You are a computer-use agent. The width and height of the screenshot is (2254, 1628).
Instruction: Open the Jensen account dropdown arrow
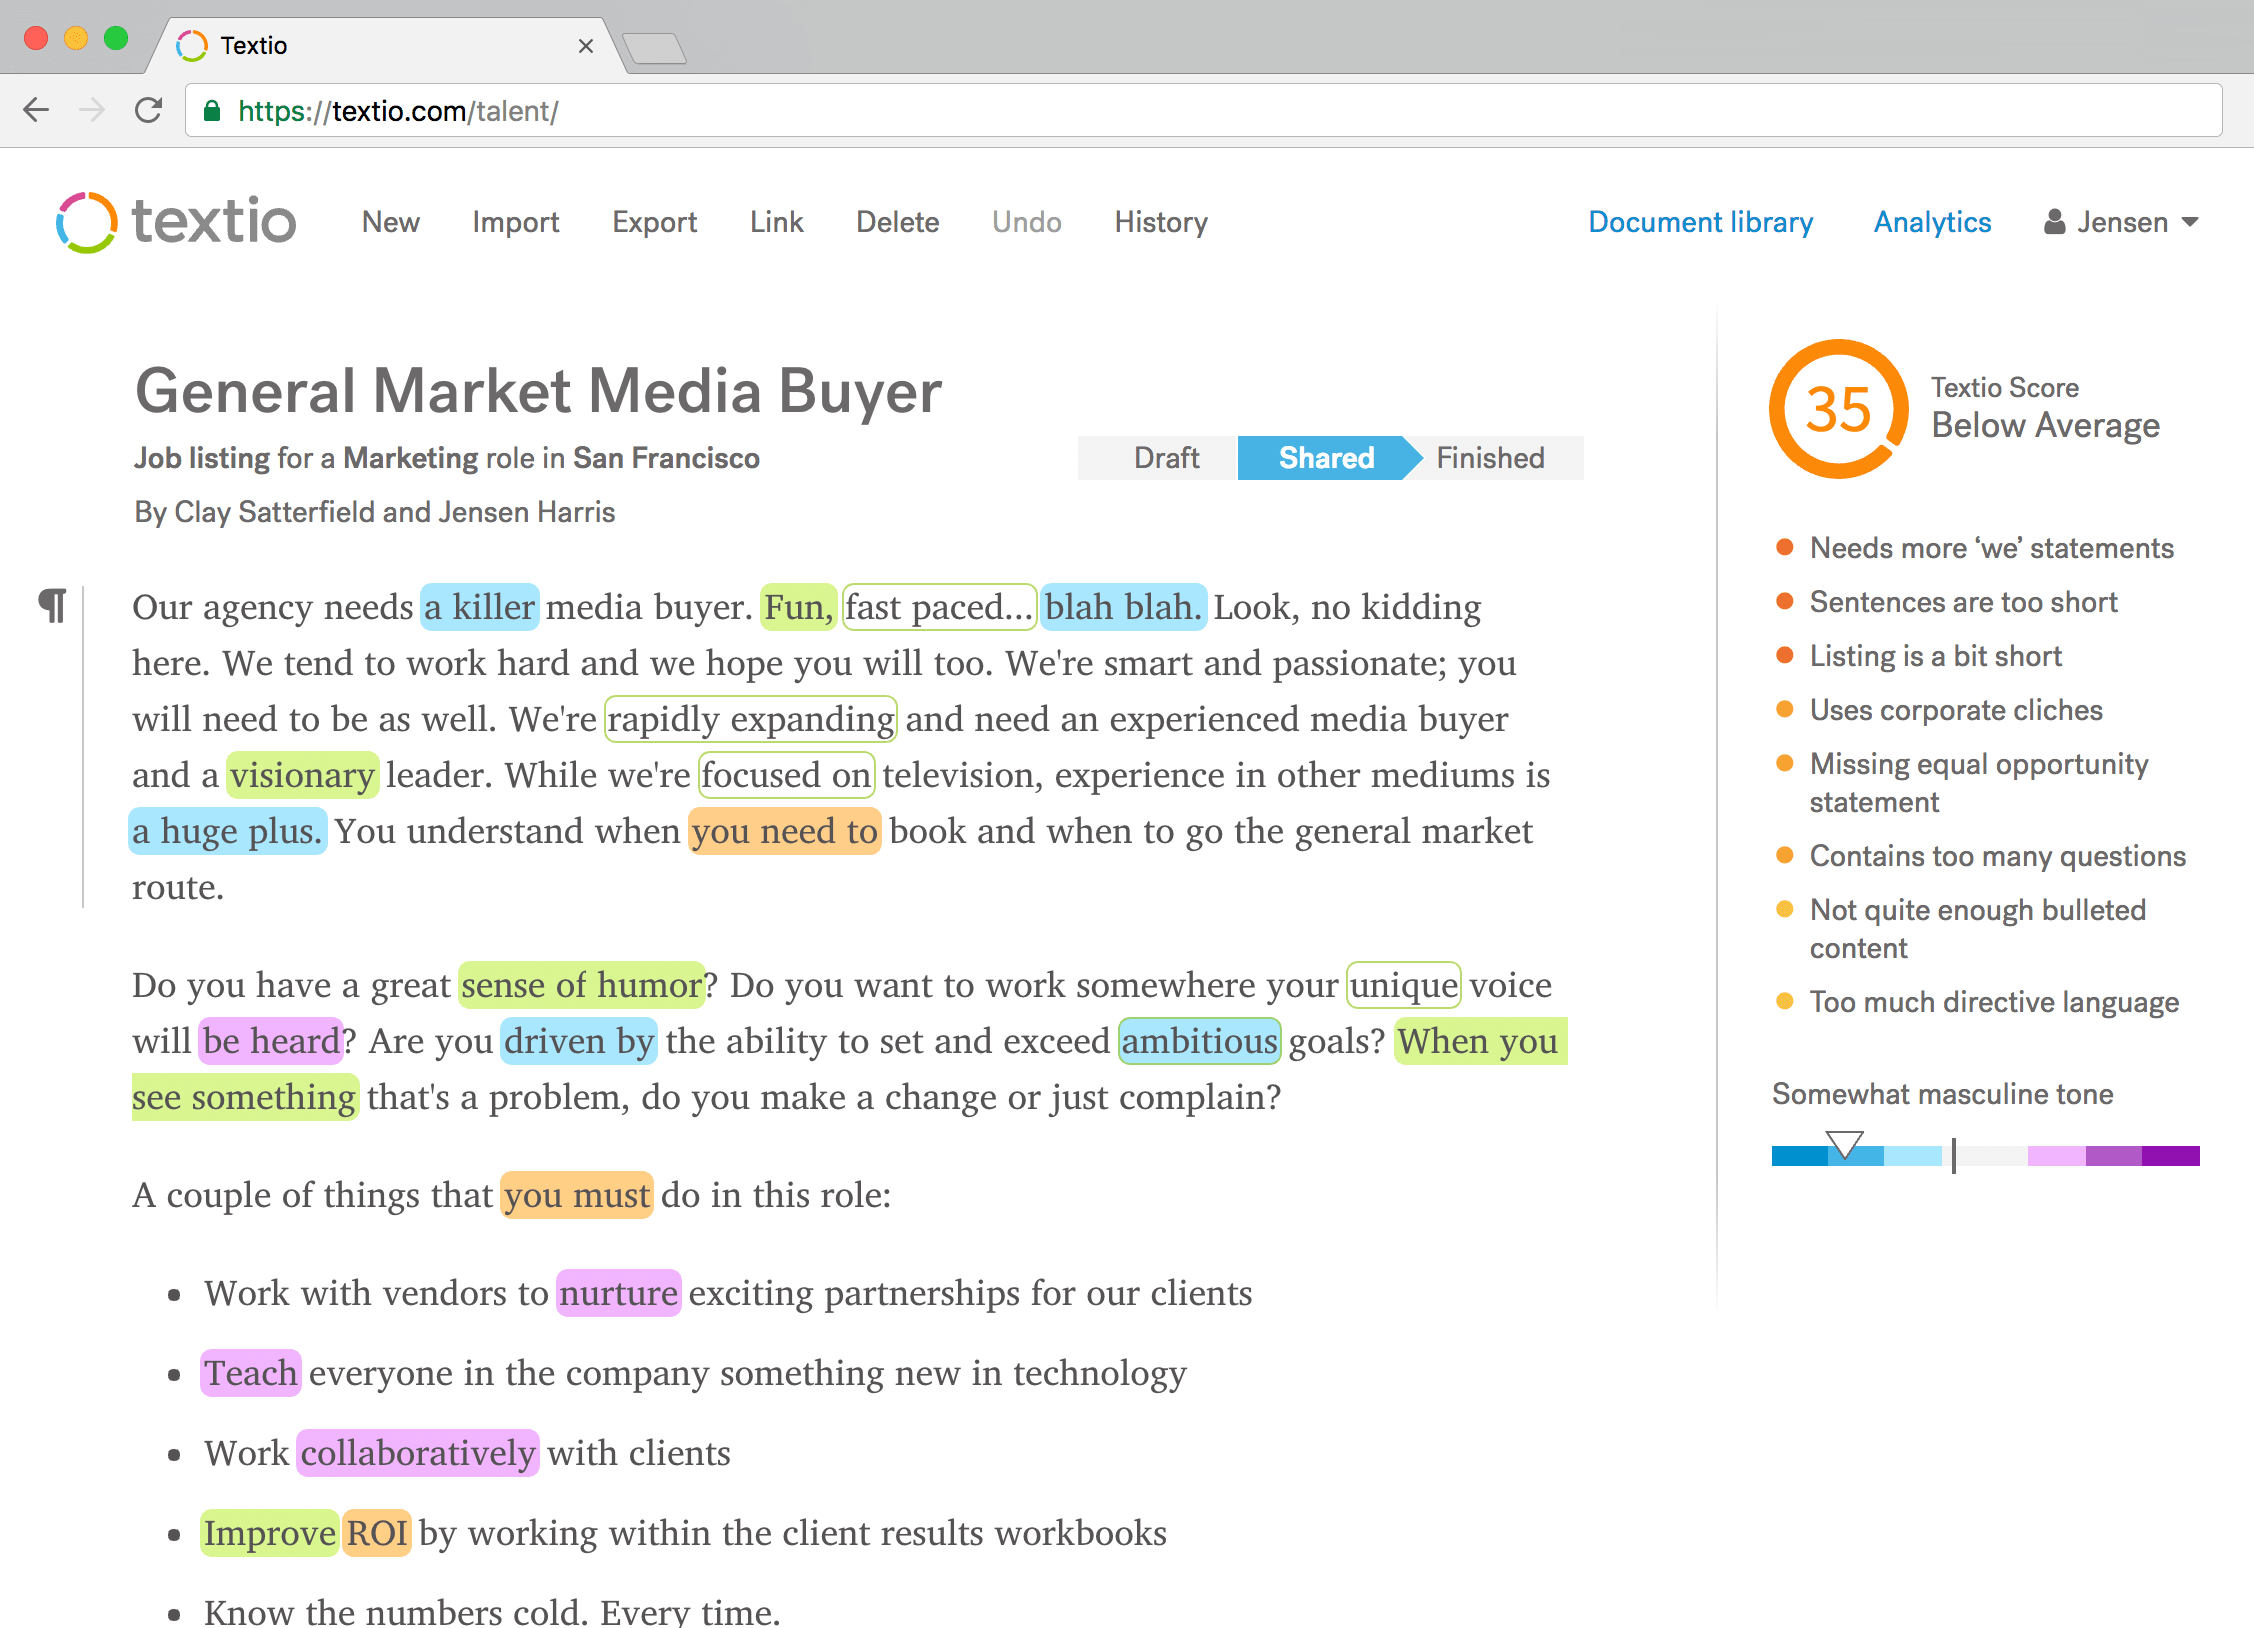2190,222
